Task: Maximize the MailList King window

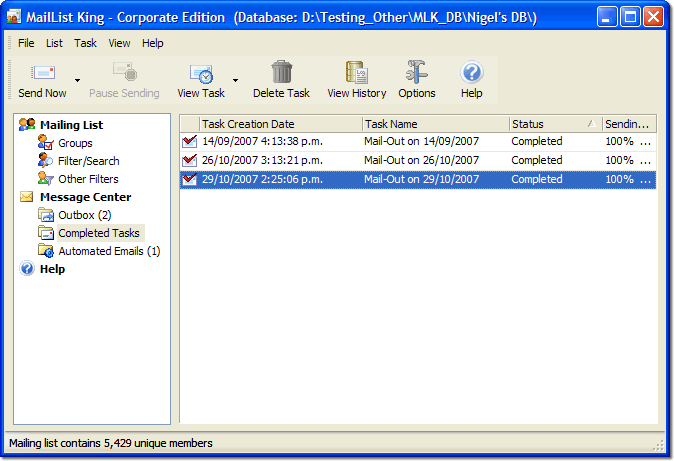Action: coord(630,17)
